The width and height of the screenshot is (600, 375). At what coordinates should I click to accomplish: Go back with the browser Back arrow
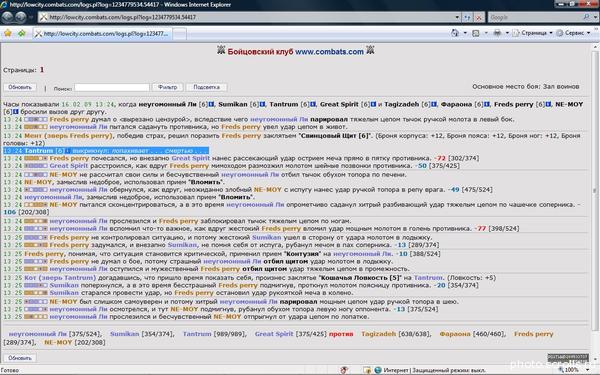[x=8, y=17]
